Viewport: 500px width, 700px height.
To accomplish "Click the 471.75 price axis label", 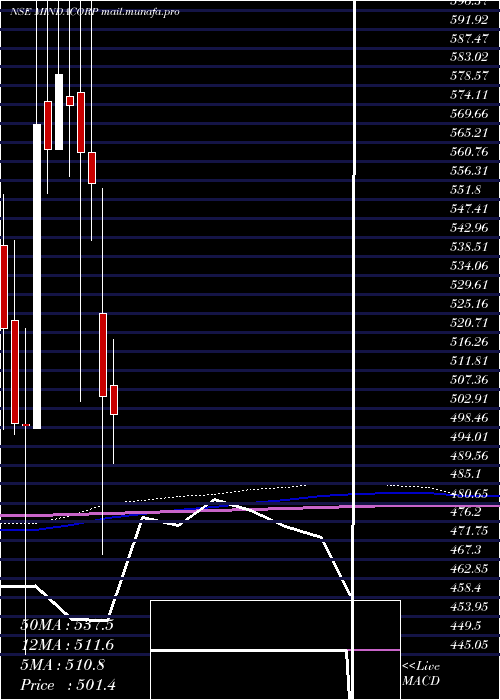I will click(469, 531).
